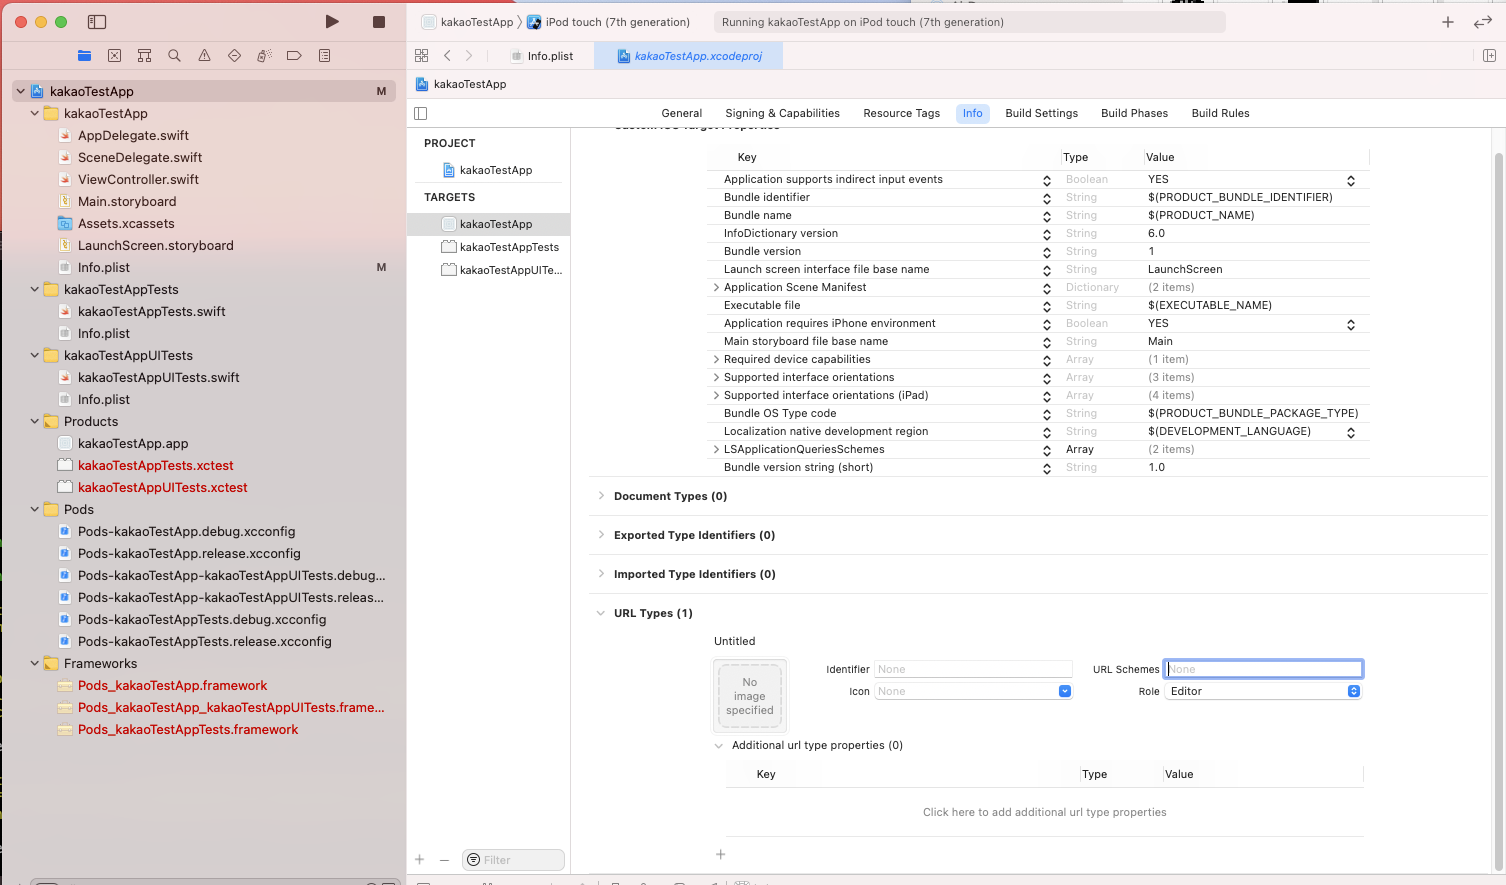Viewport: 1506px width, 885px height.
Task: Open ViewController.swift in navigator
Action: pyautogui.click(x=138, y=179)
